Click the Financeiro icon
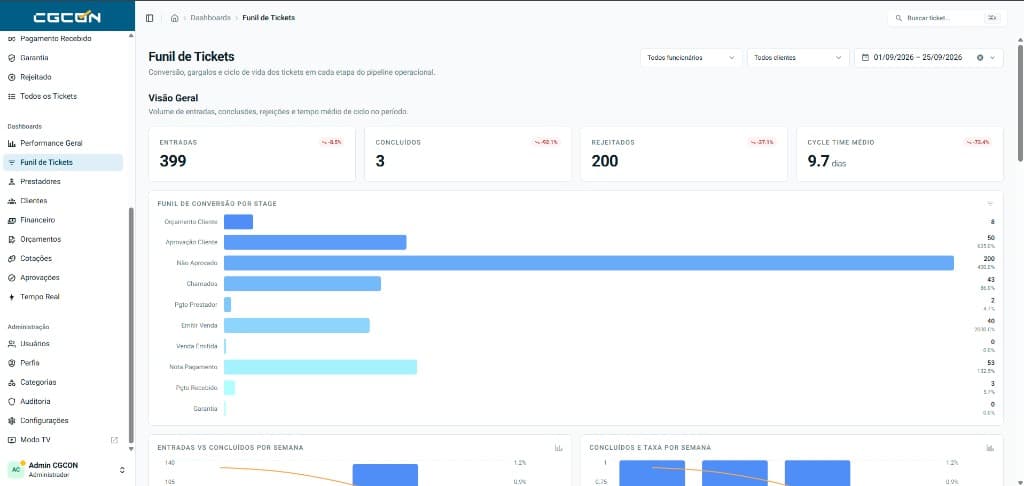 pos(12,220)
